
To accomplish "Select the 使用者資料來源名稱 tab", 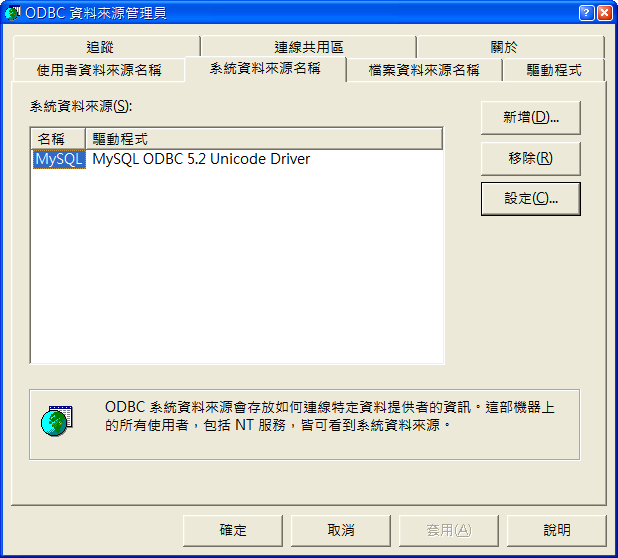I will point(99,70).
